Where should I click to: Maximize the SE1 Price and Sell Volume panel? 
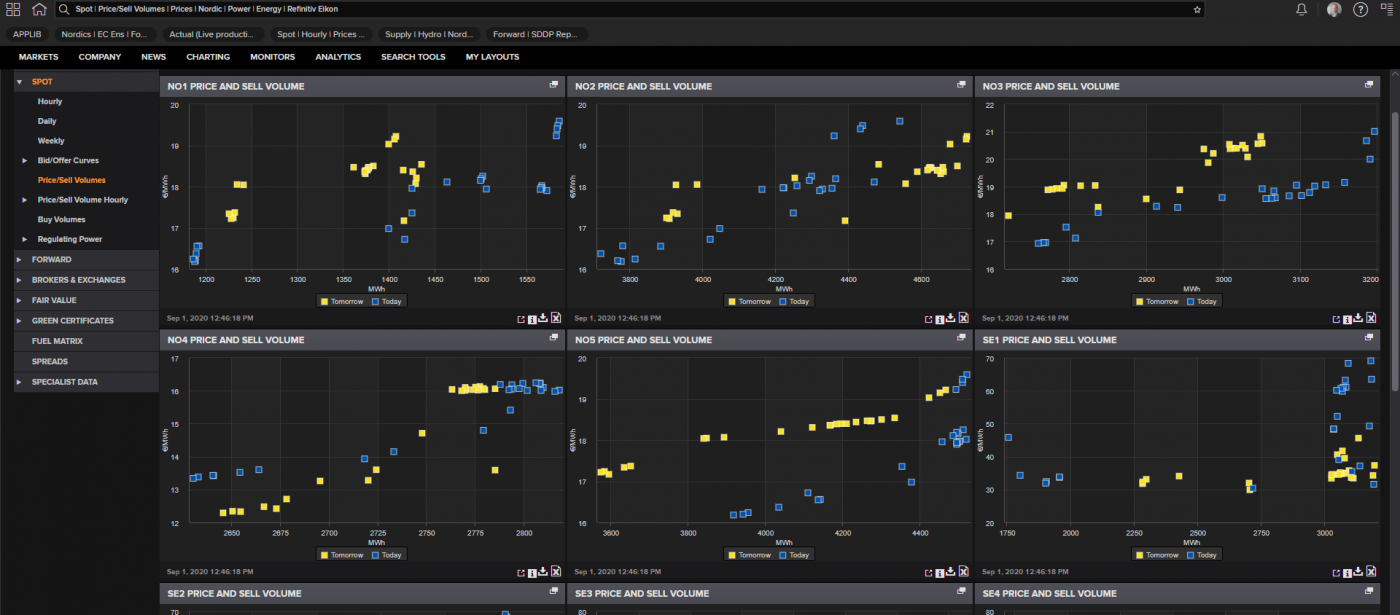1369,339
